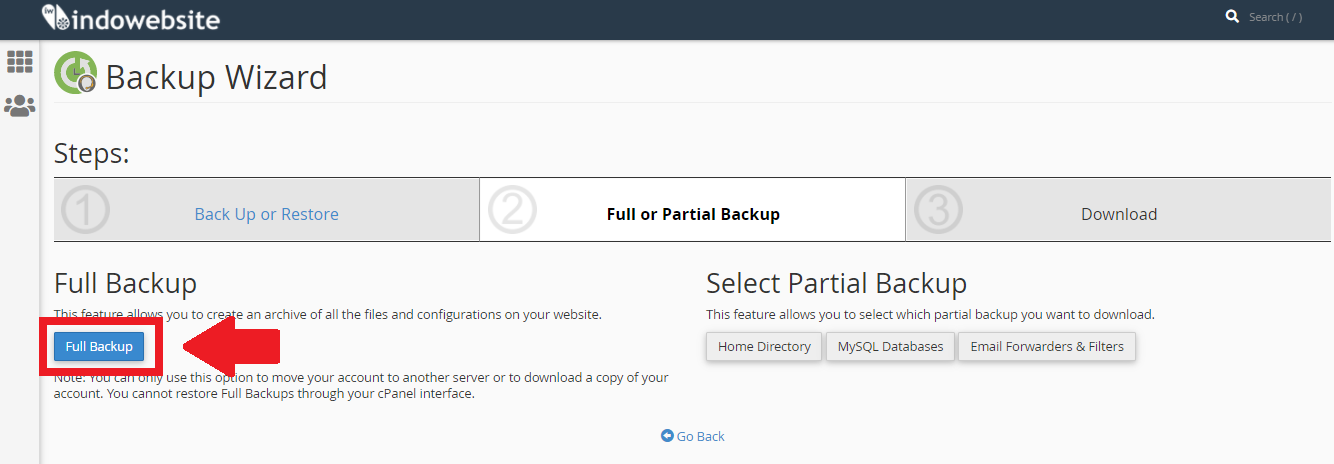Select the Download step
Viewport: 1334px width, 464px height.
pyautogui.click(x=1119, y=214)
